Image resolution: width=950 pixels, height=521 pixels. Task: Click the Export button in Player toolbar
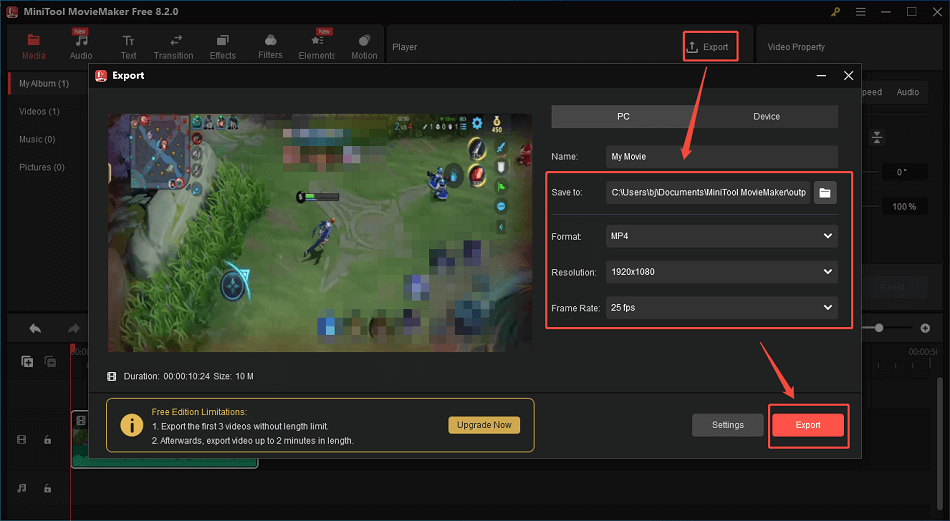[x=710, y=47]
